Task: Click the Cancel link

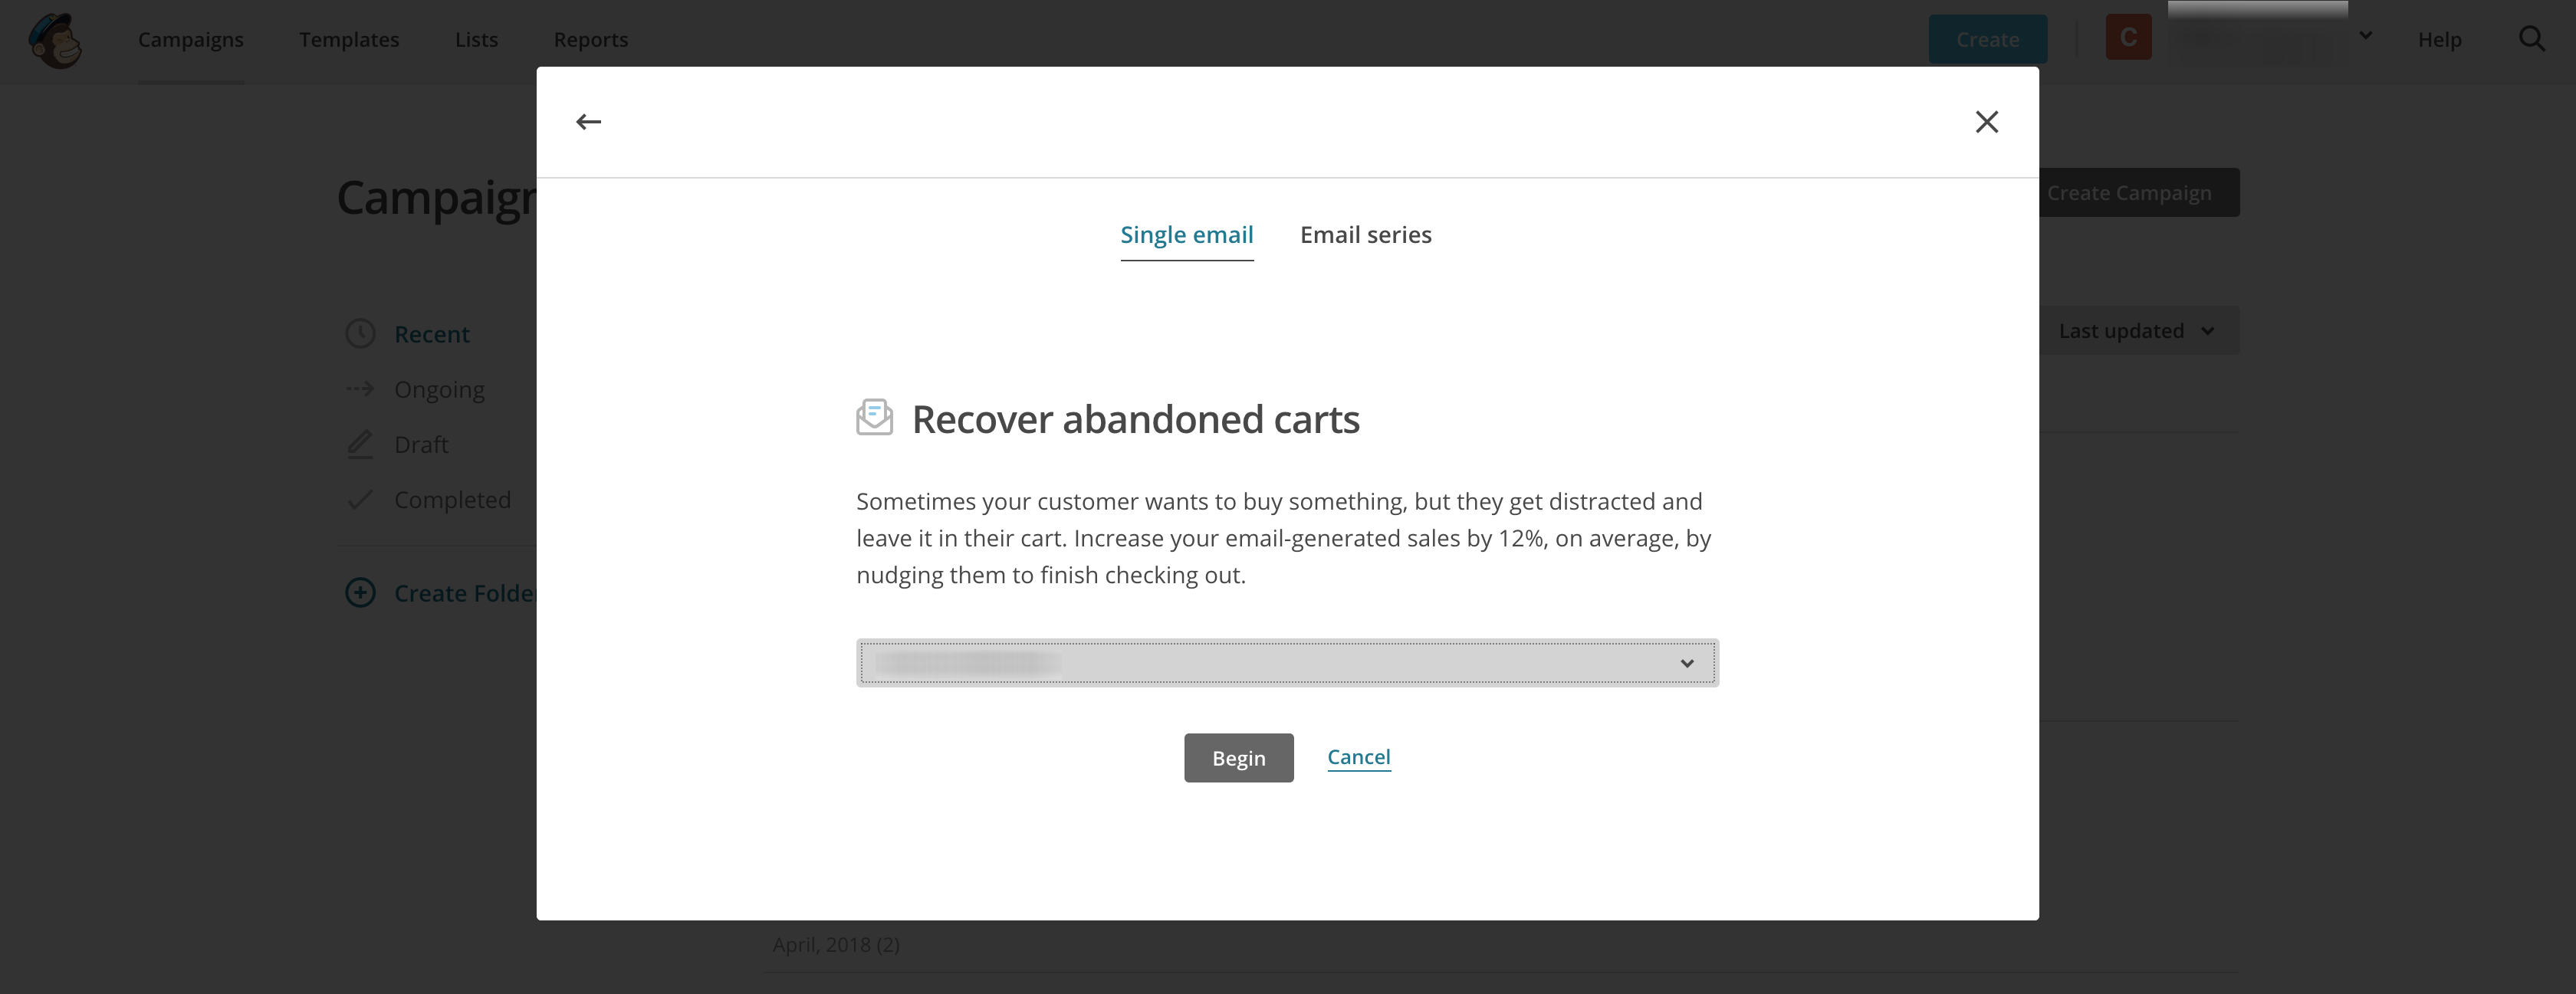Action: tap(1358, 757)
